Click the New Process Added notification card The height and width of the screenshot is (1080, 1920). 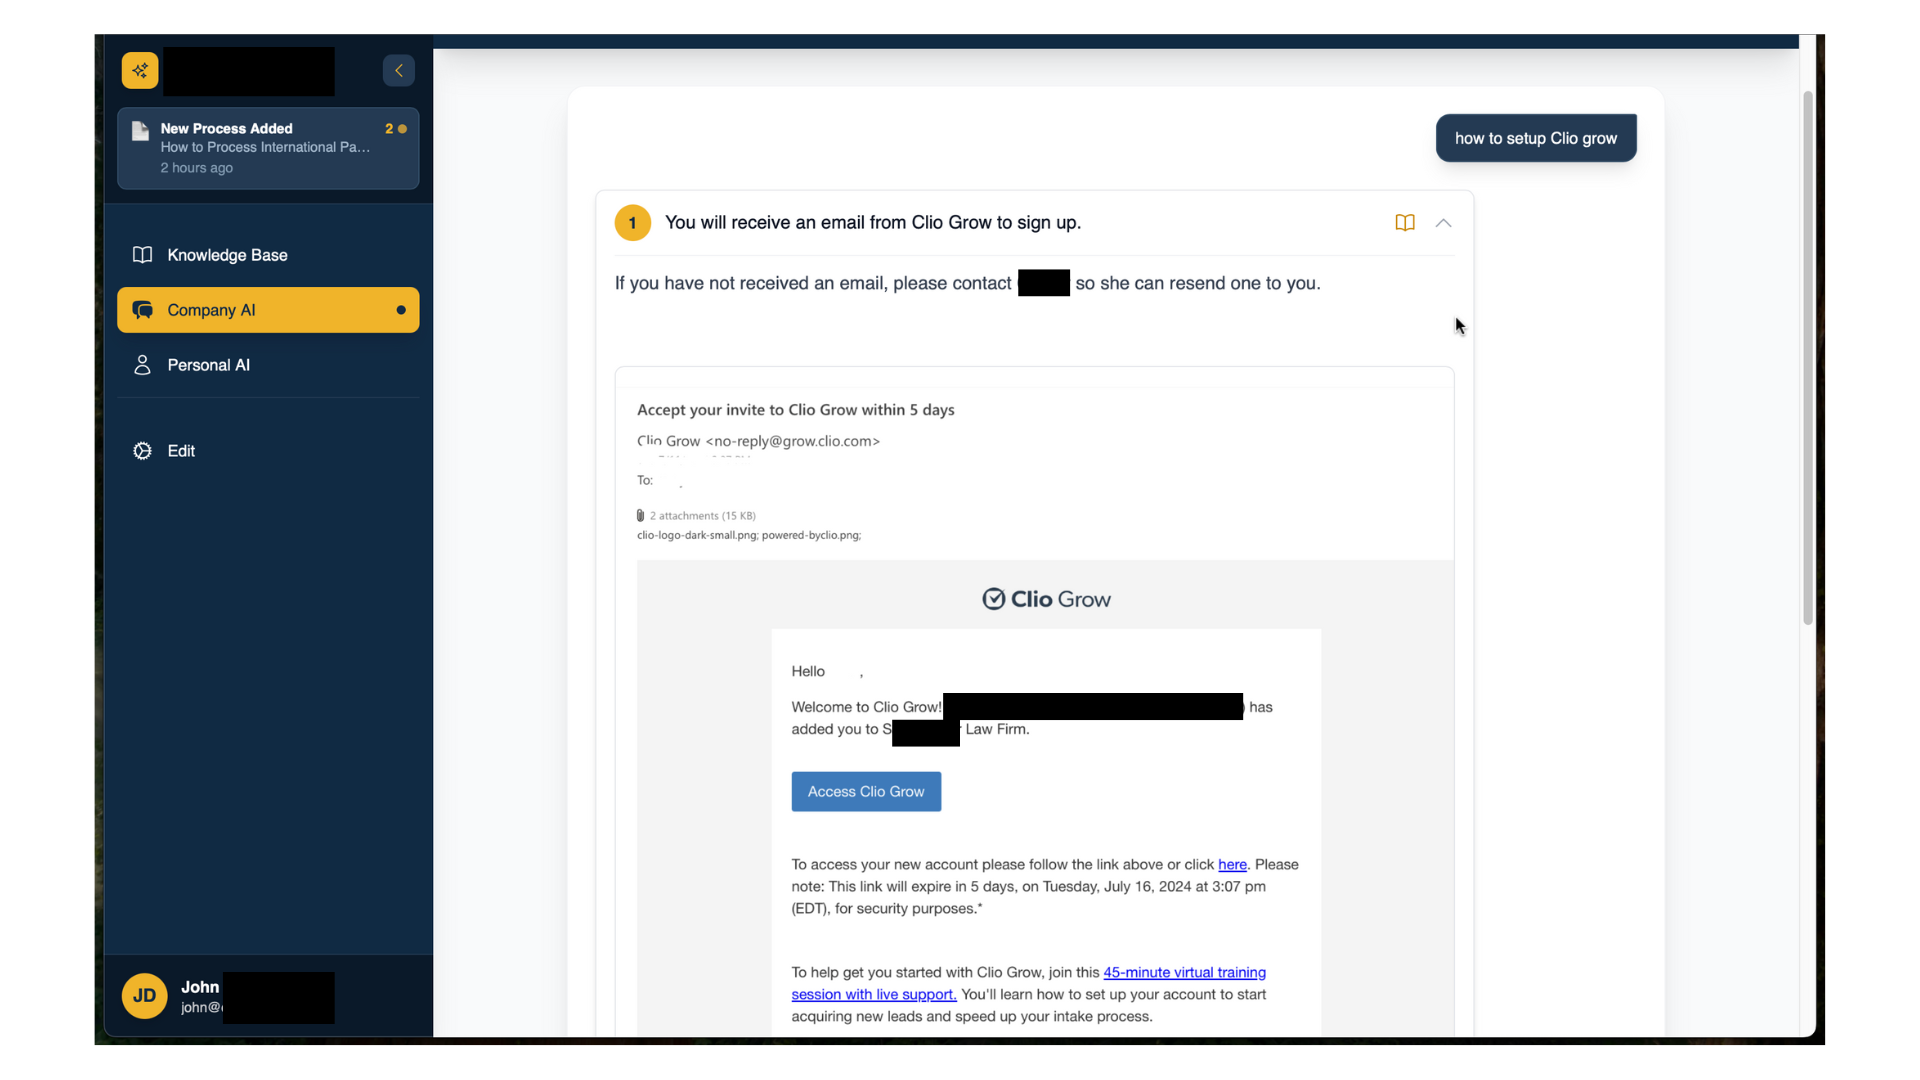coord(267,147)
